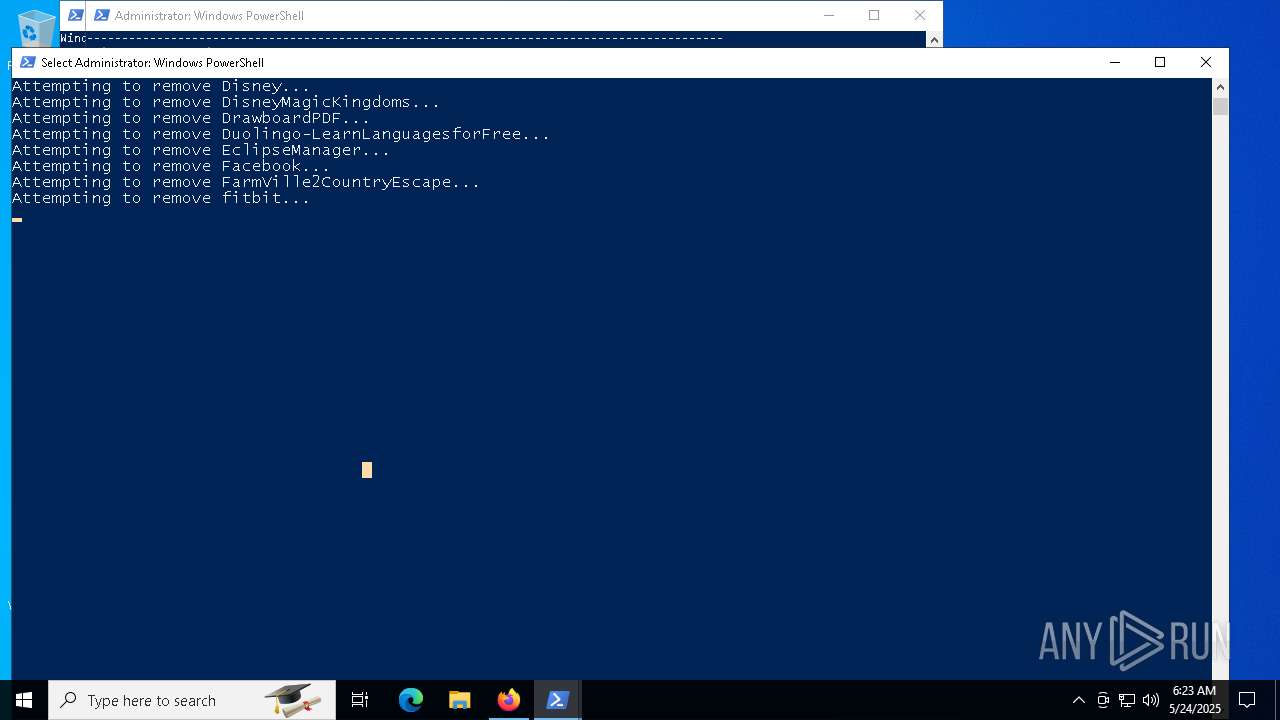Maximize the background PowerShell window
This screenshot has height=720, width=1280.
coord(874,15)
